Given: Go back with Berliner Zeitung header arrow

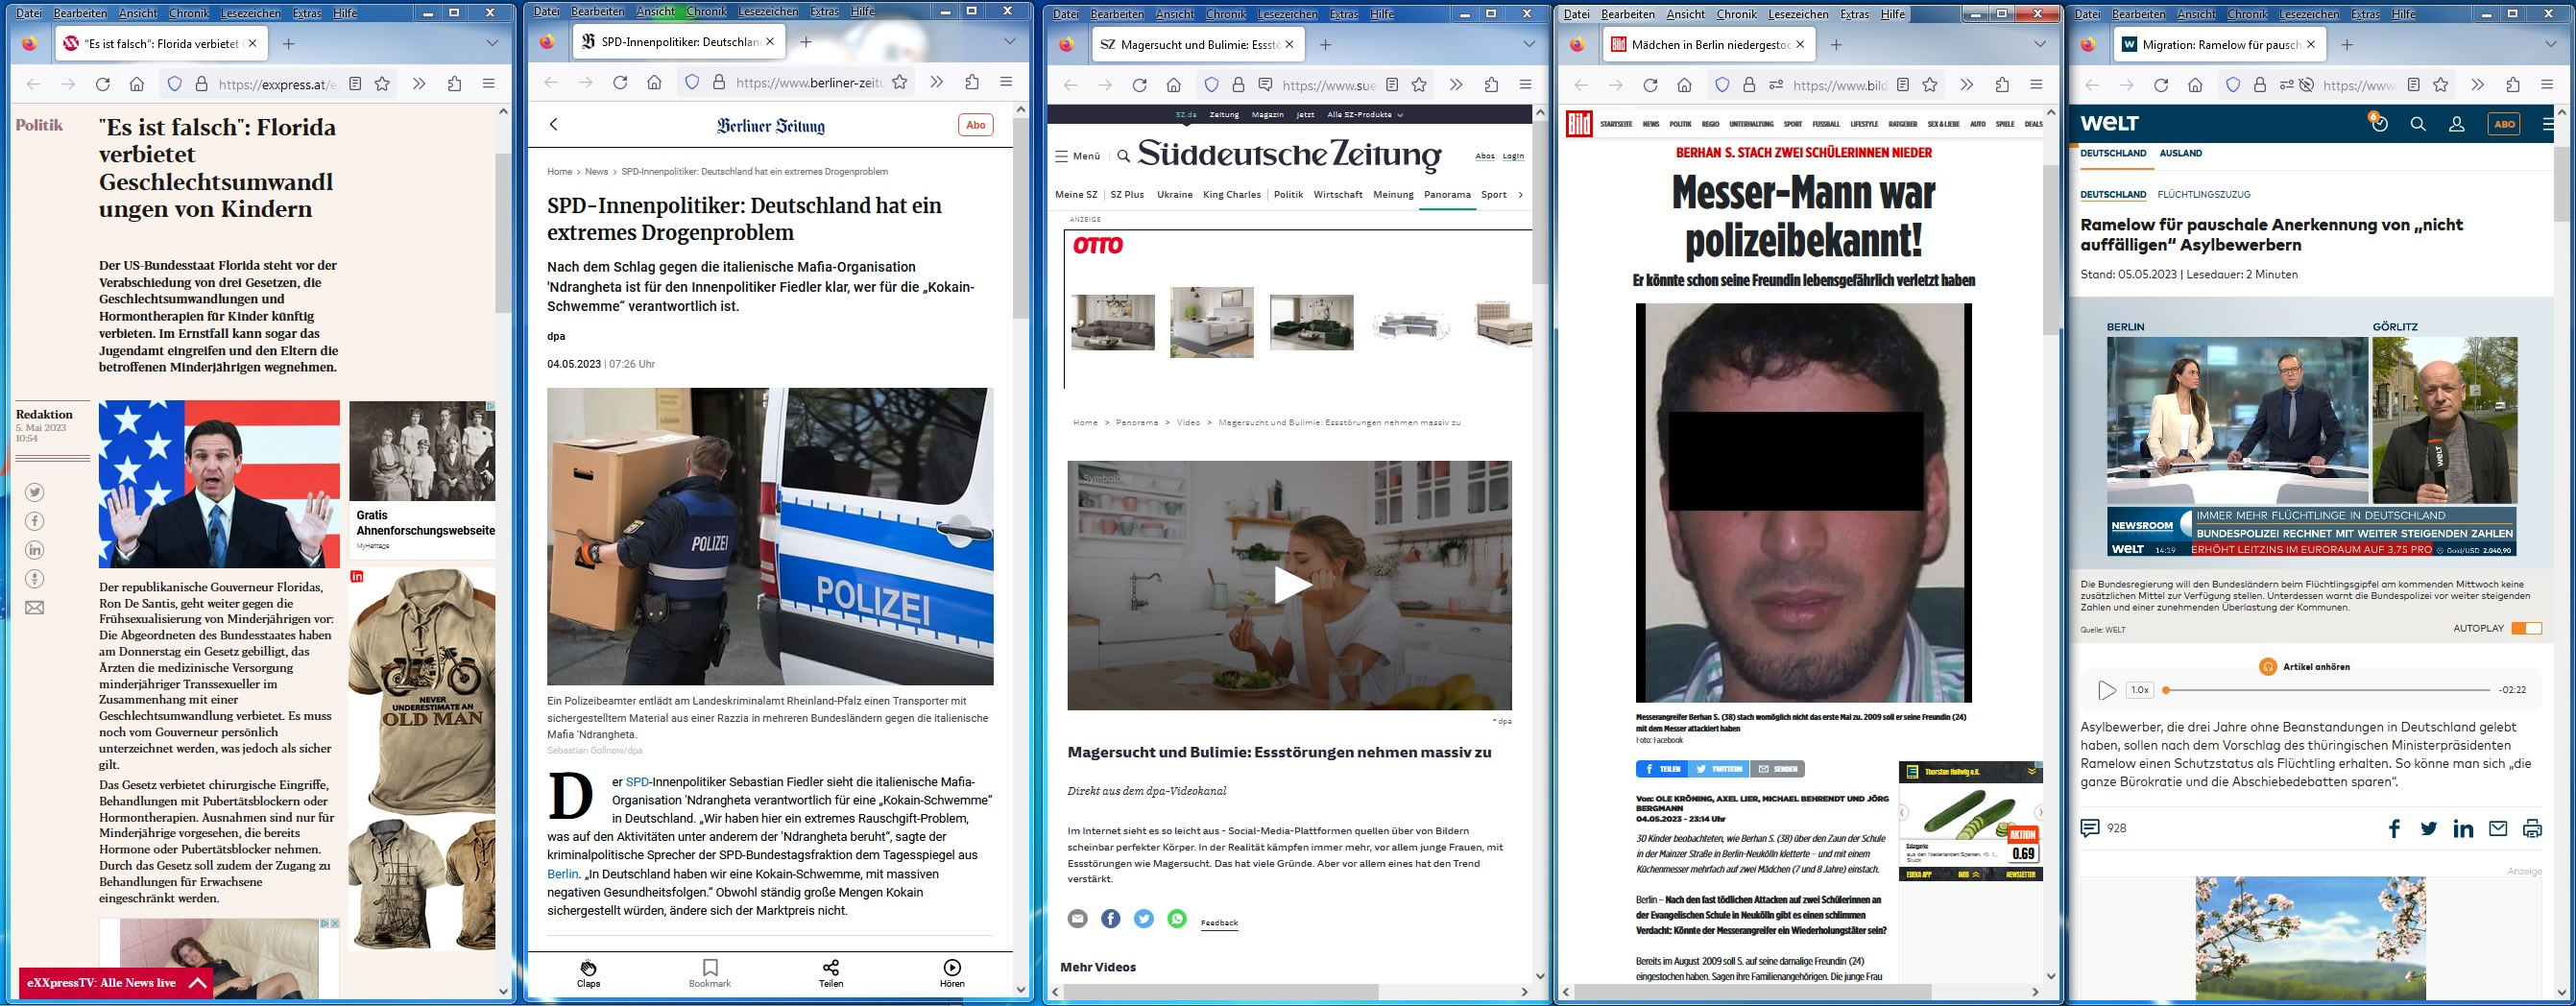Looking at the screenshot, I should 554,125.
